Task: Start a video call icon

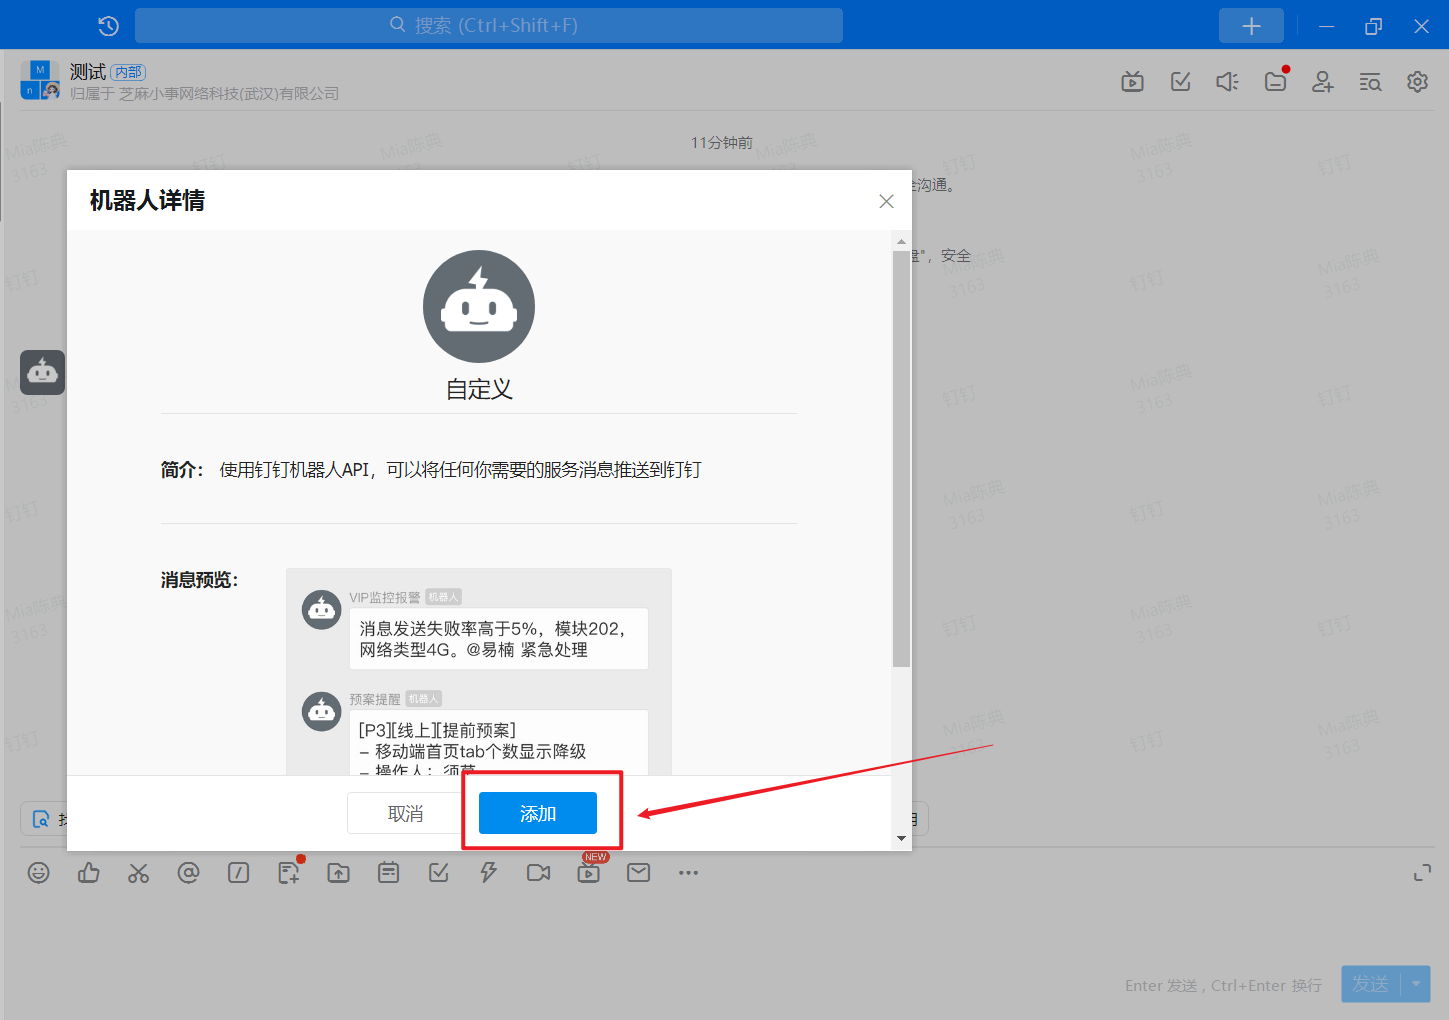Action: pos(539,873)
